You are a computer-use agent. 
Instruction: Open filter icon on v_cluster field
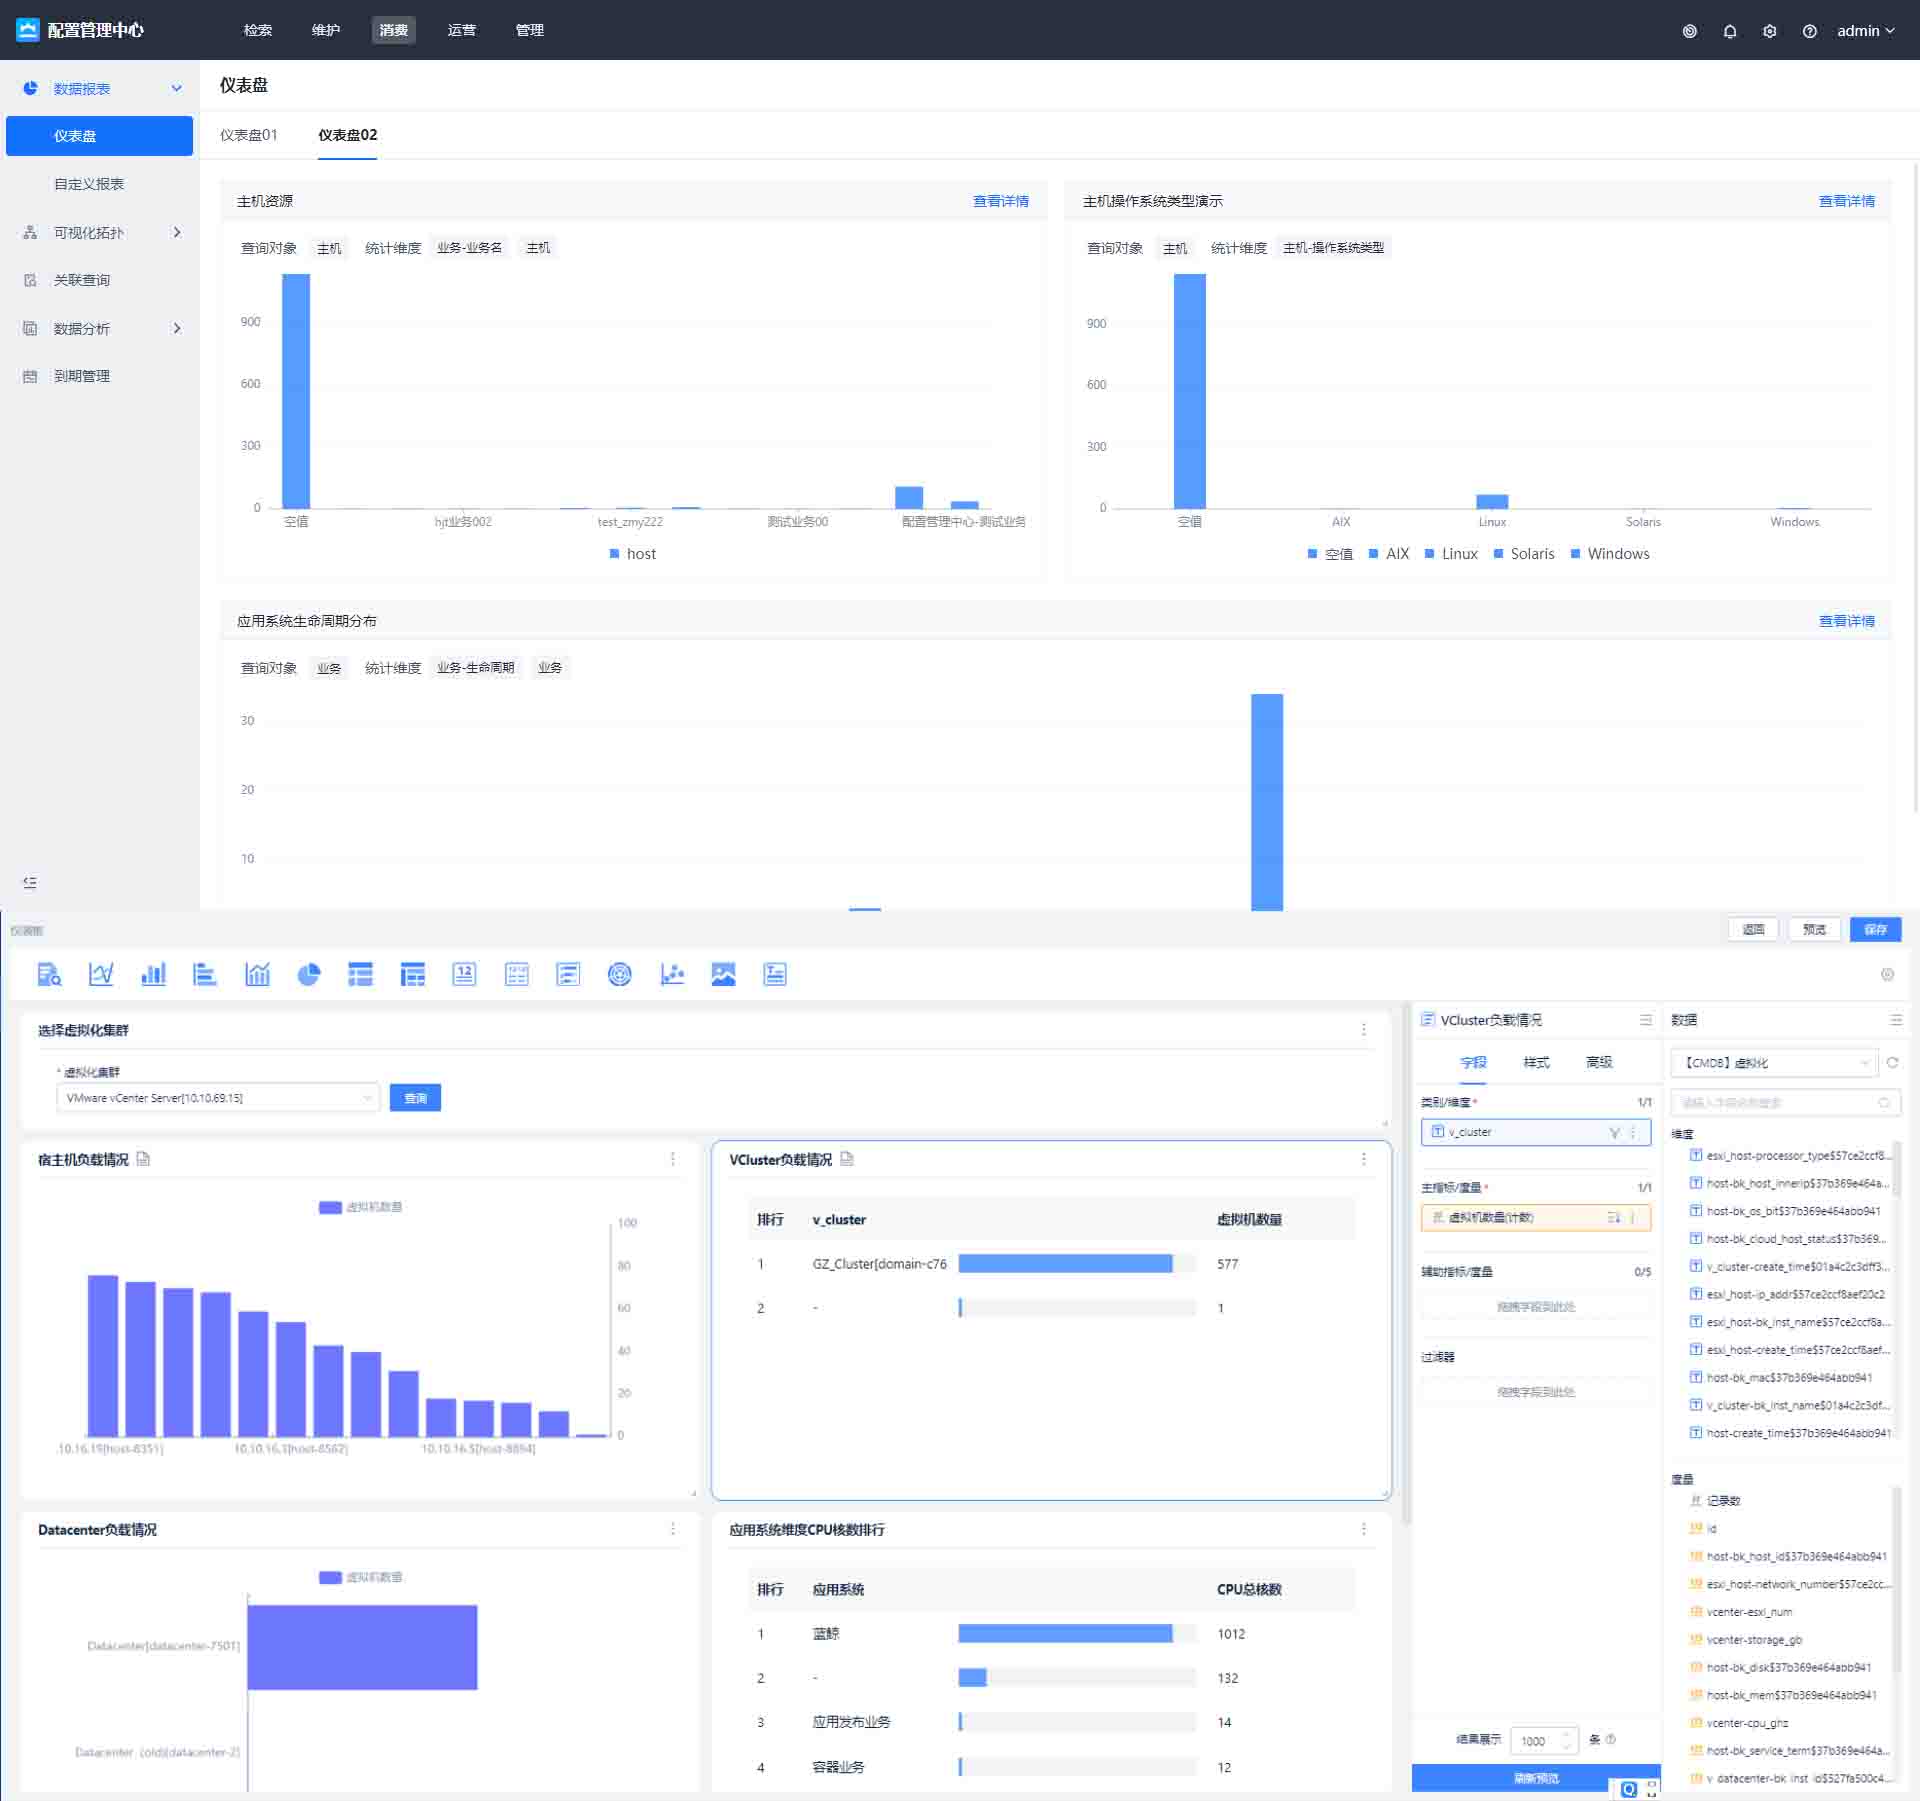click(x=1614, y=1132)
